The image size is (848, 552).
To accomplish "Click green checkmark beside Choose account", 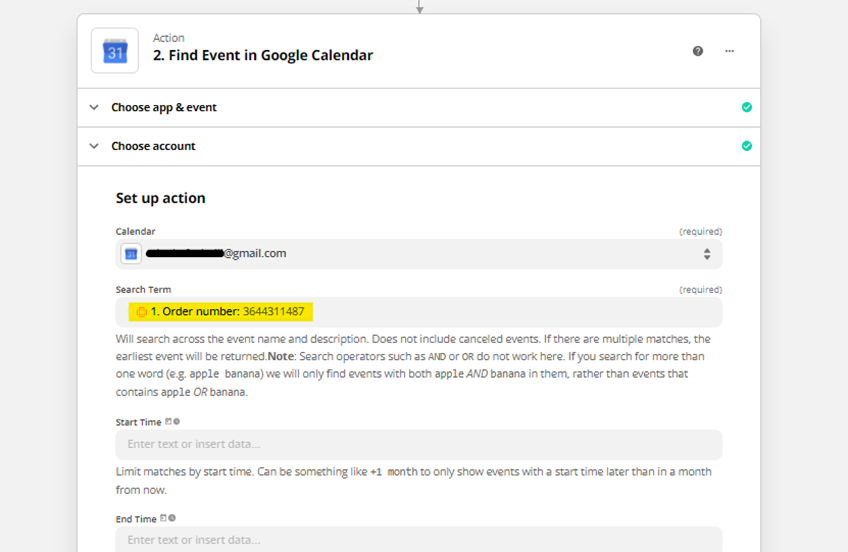I will [746, 146].
